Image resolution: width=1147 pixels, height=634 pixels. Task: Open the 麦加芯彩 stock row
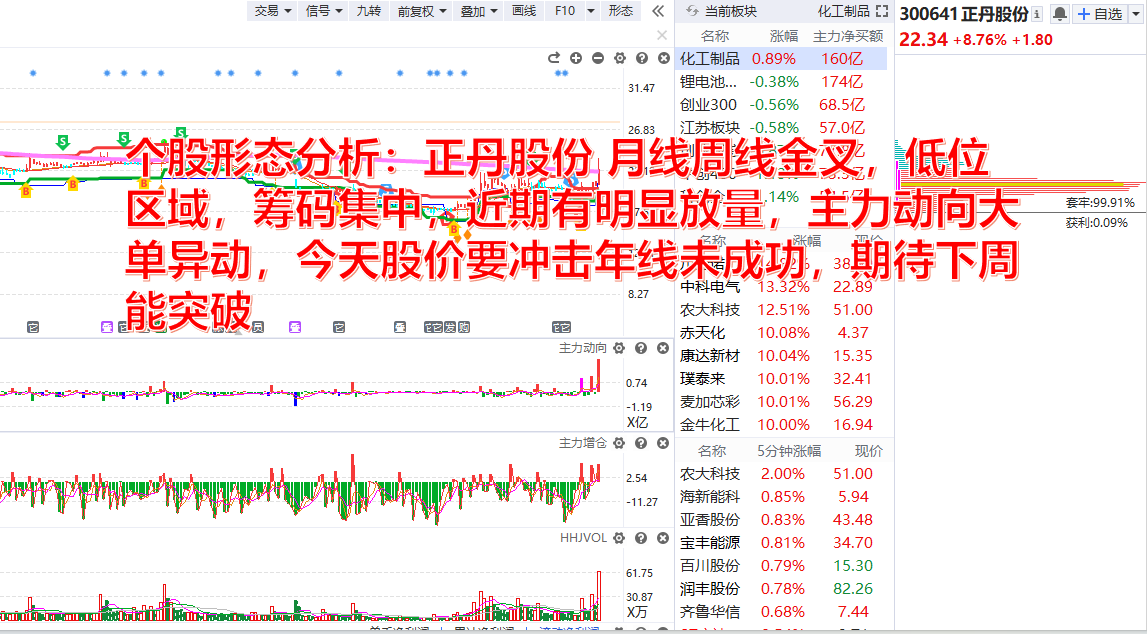[x=781, y=402]
